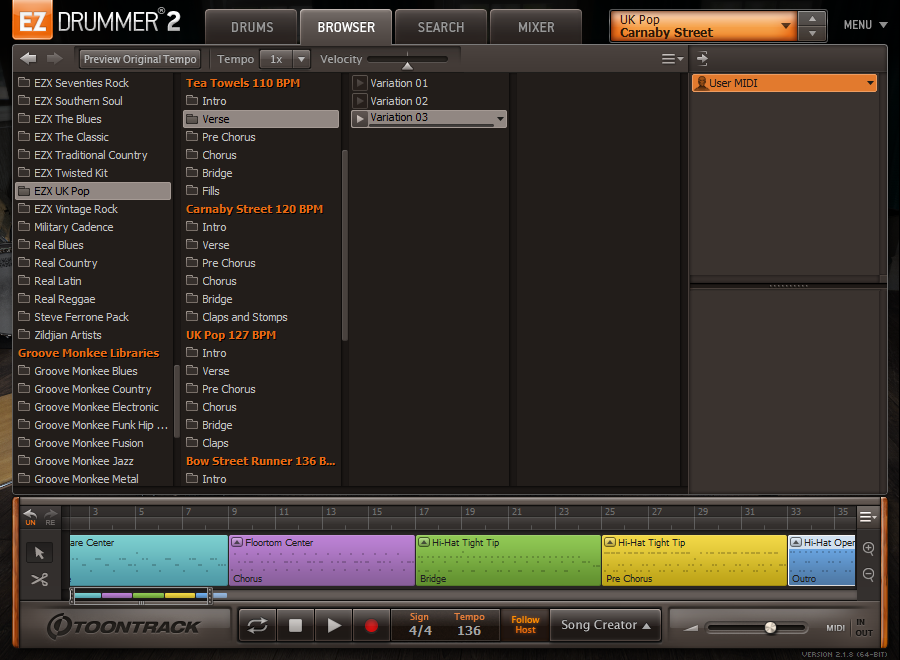The width and height of the screenshot is (900, 660).
Task: Select previous preset with down stepper arrow
Action: 812,34
